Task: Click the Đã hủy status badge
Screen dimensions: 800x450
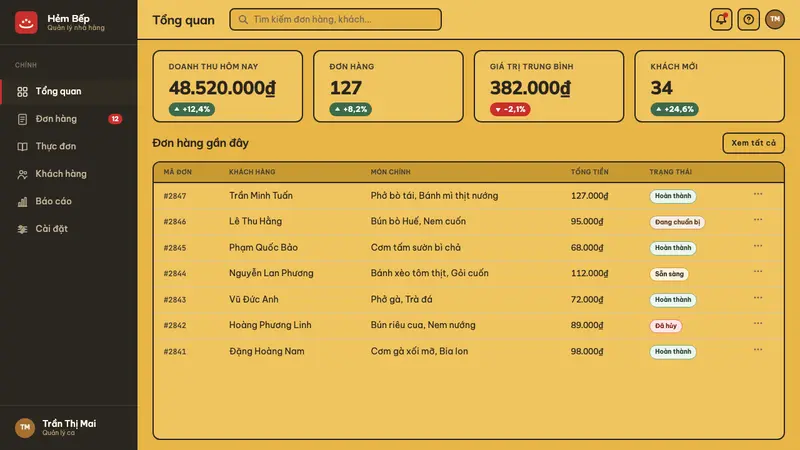Action: pos(665,326)
